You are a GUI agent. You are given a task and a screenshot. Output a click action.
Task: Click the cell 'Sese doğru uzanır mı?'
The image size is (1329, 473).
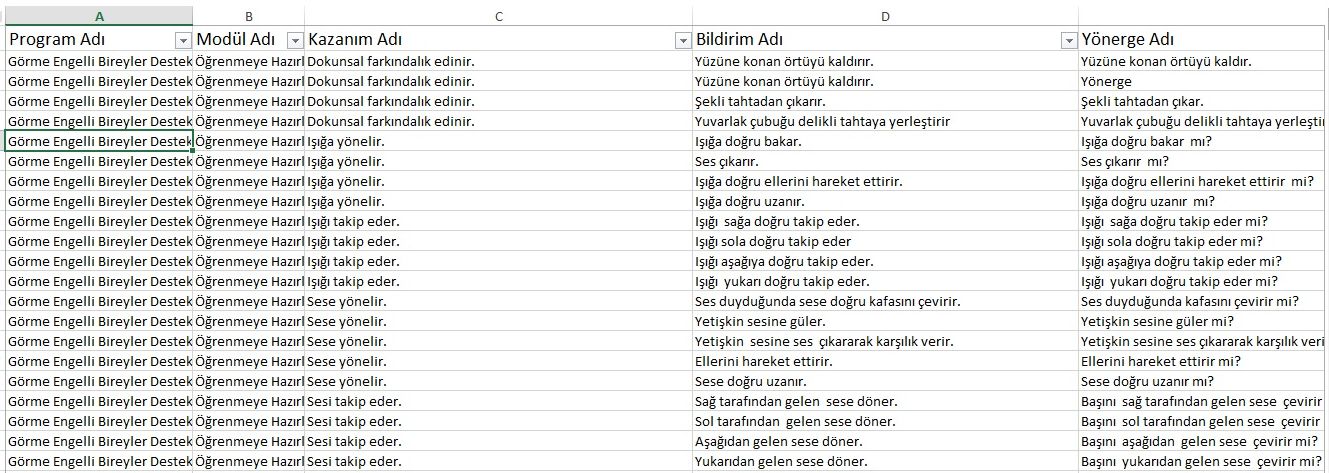tap(1204, 381)
